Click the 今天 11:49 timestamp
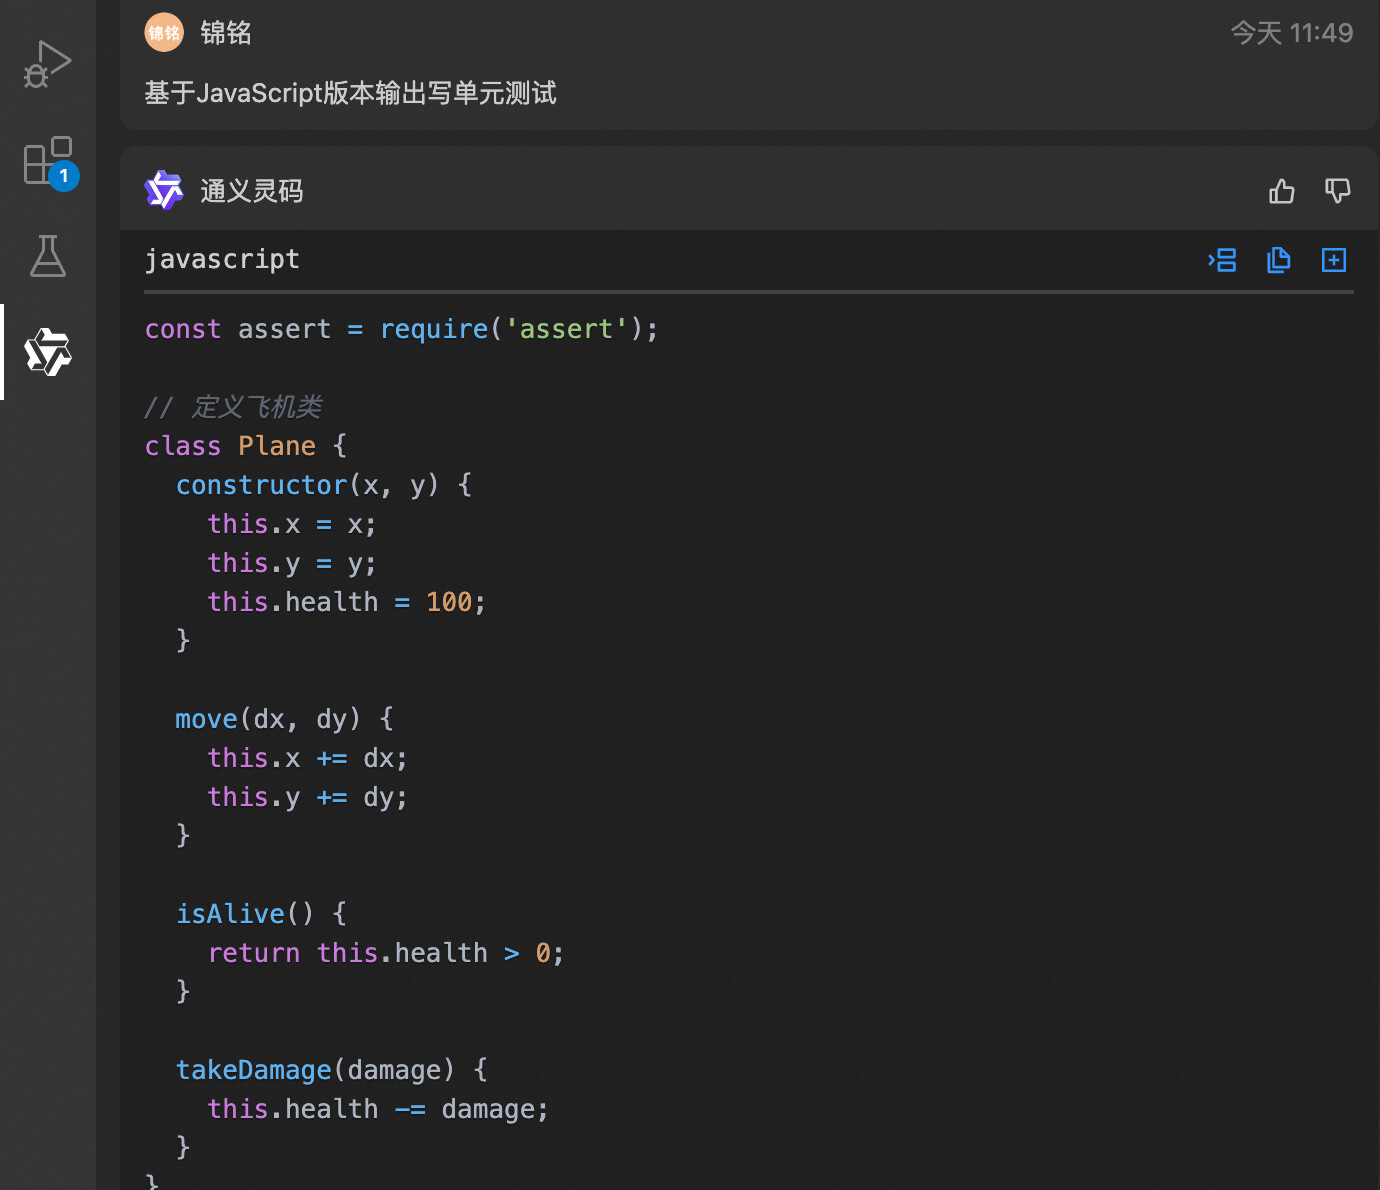Image resolution: width=1380 pixels, height=1190 pixels. point(1291,33)
